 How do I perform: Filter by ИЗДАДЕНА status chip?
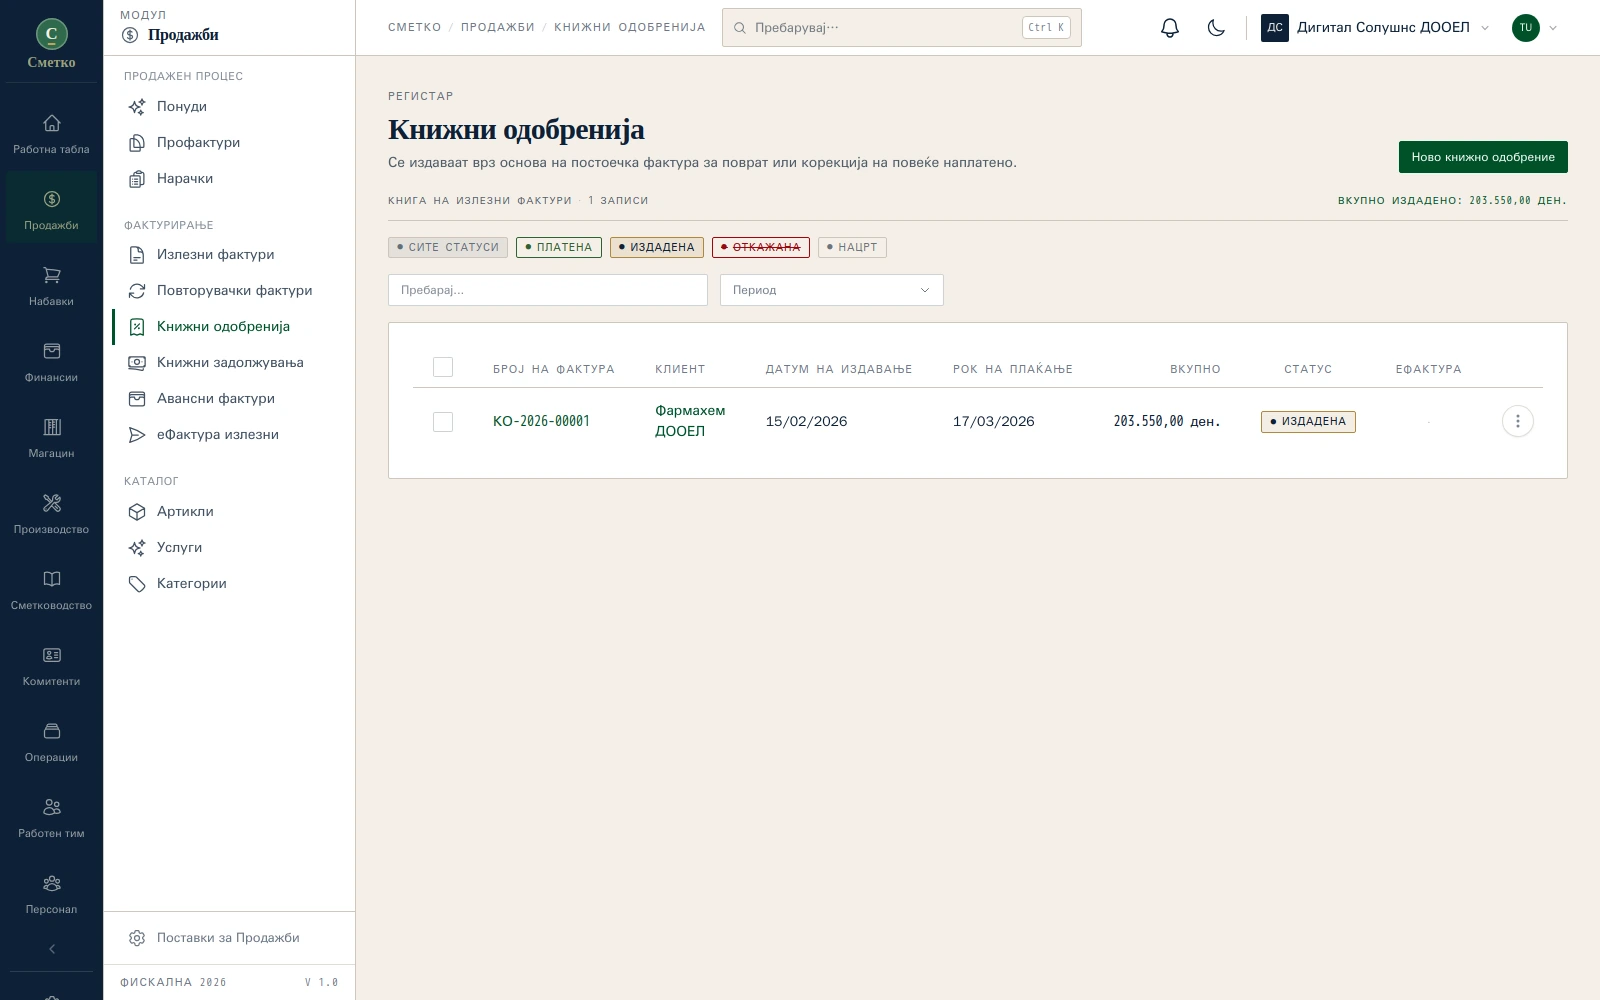[x=657, y=247]
